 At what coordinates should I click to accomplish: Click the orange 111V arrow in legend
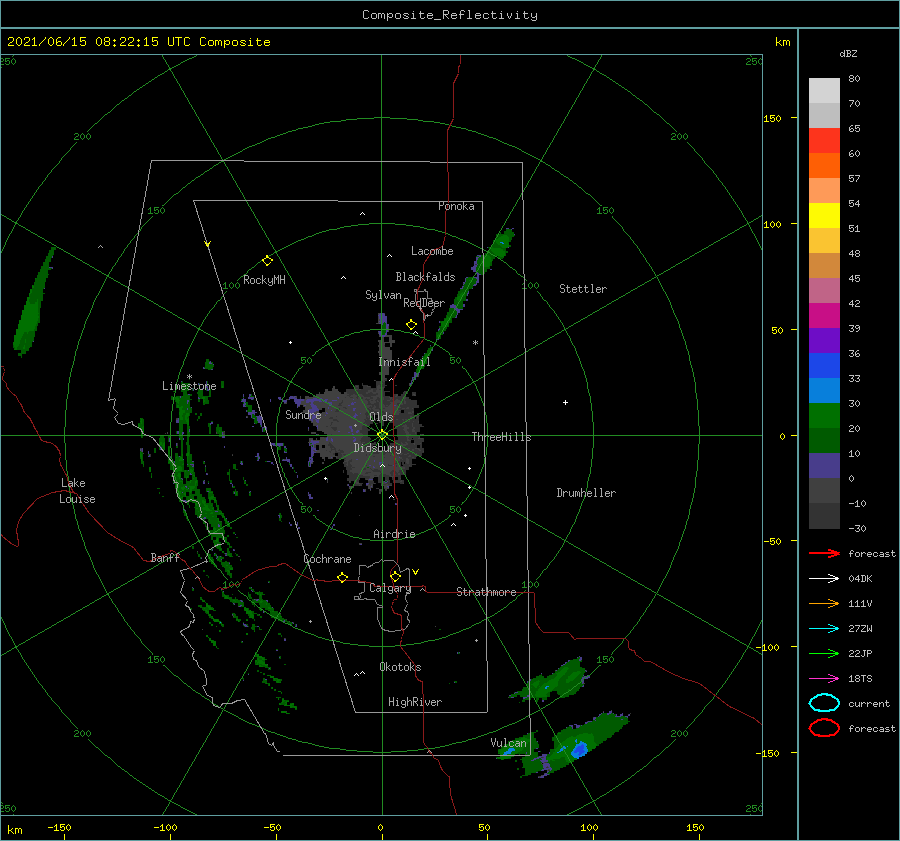pos(824,603)
